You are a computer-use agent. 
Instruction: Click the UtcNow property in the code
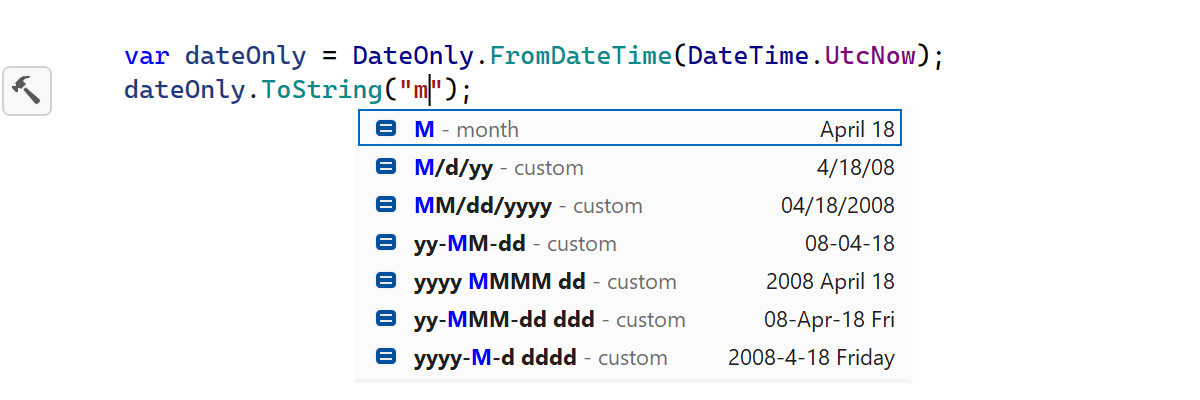(870, 55)
